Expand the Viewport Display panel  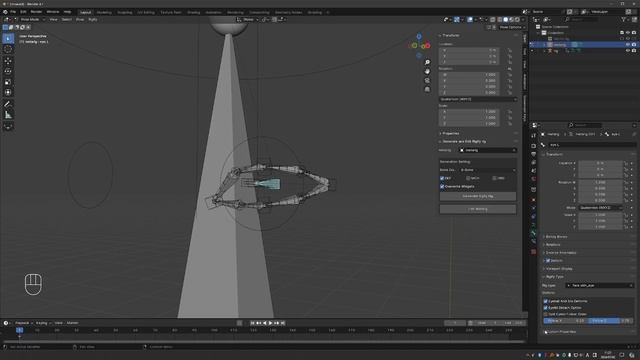point(559,269)
